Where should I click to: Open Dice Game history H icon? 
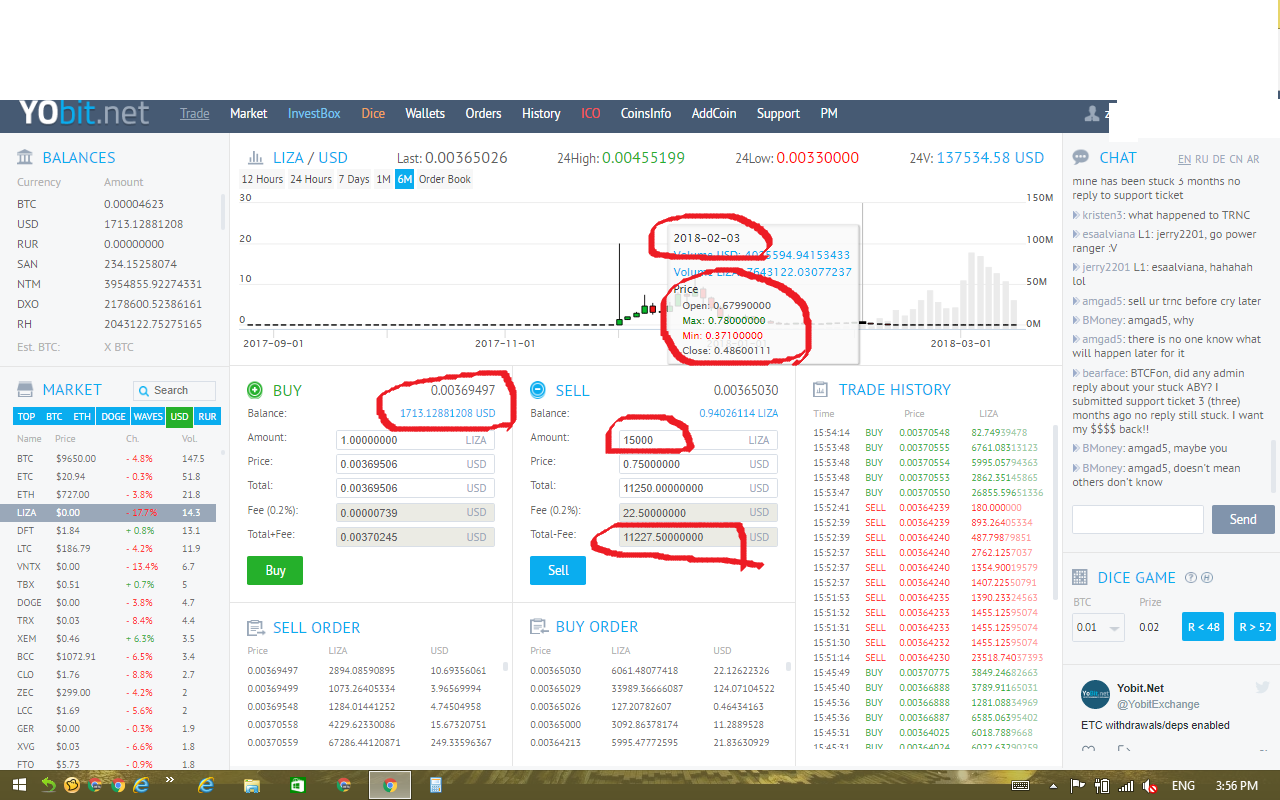coord(1207,578)
